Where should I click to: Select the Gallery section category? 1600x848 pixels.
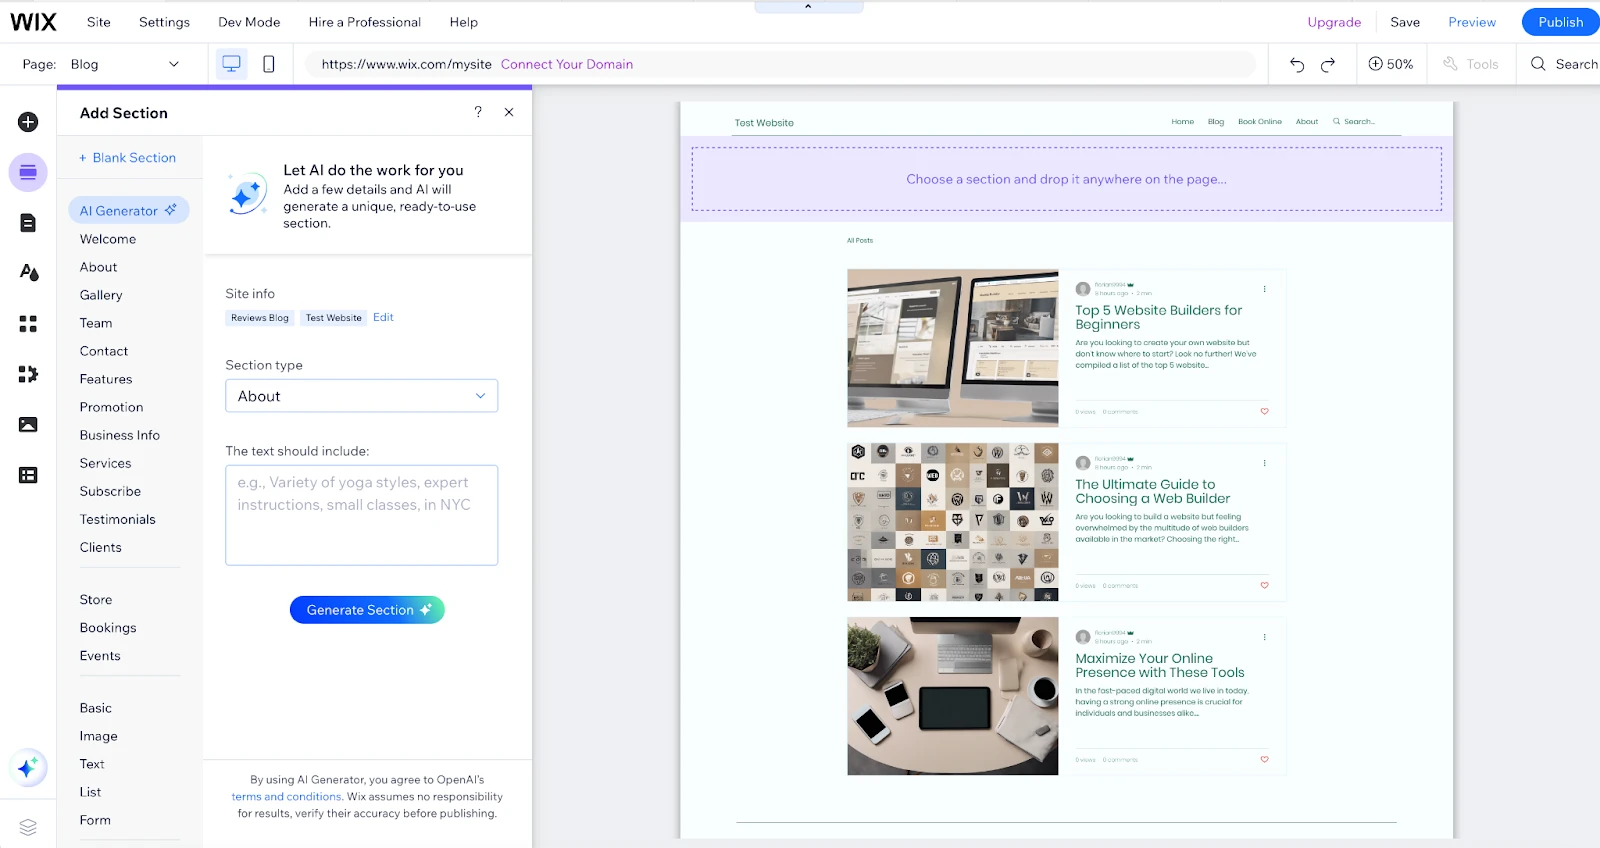click(101, 295)
